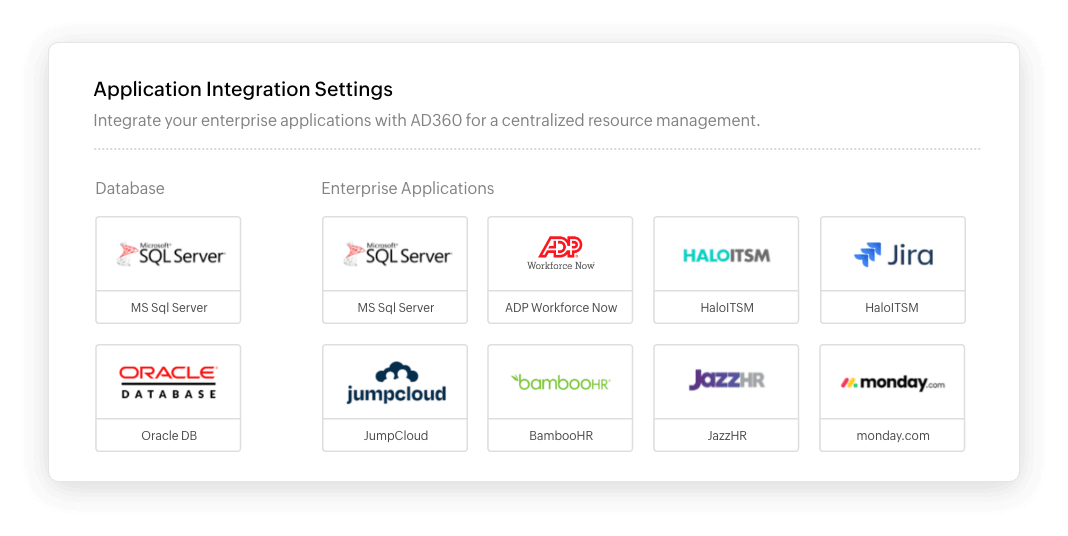Viewport: 1068px width, 536px height.
Task: Click the 'ADP Workforce Now' label
Action: [561, 308]
